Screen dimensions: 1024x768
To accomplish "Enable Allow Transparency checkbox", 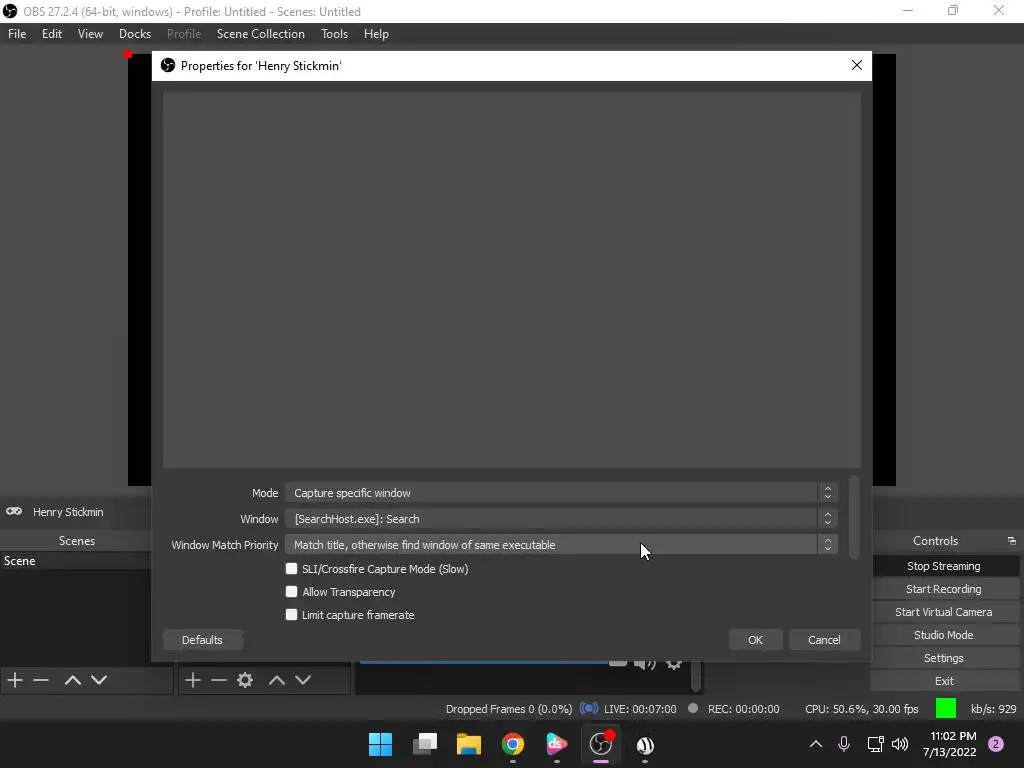I will pyautogui.click(x=291, y=592).
